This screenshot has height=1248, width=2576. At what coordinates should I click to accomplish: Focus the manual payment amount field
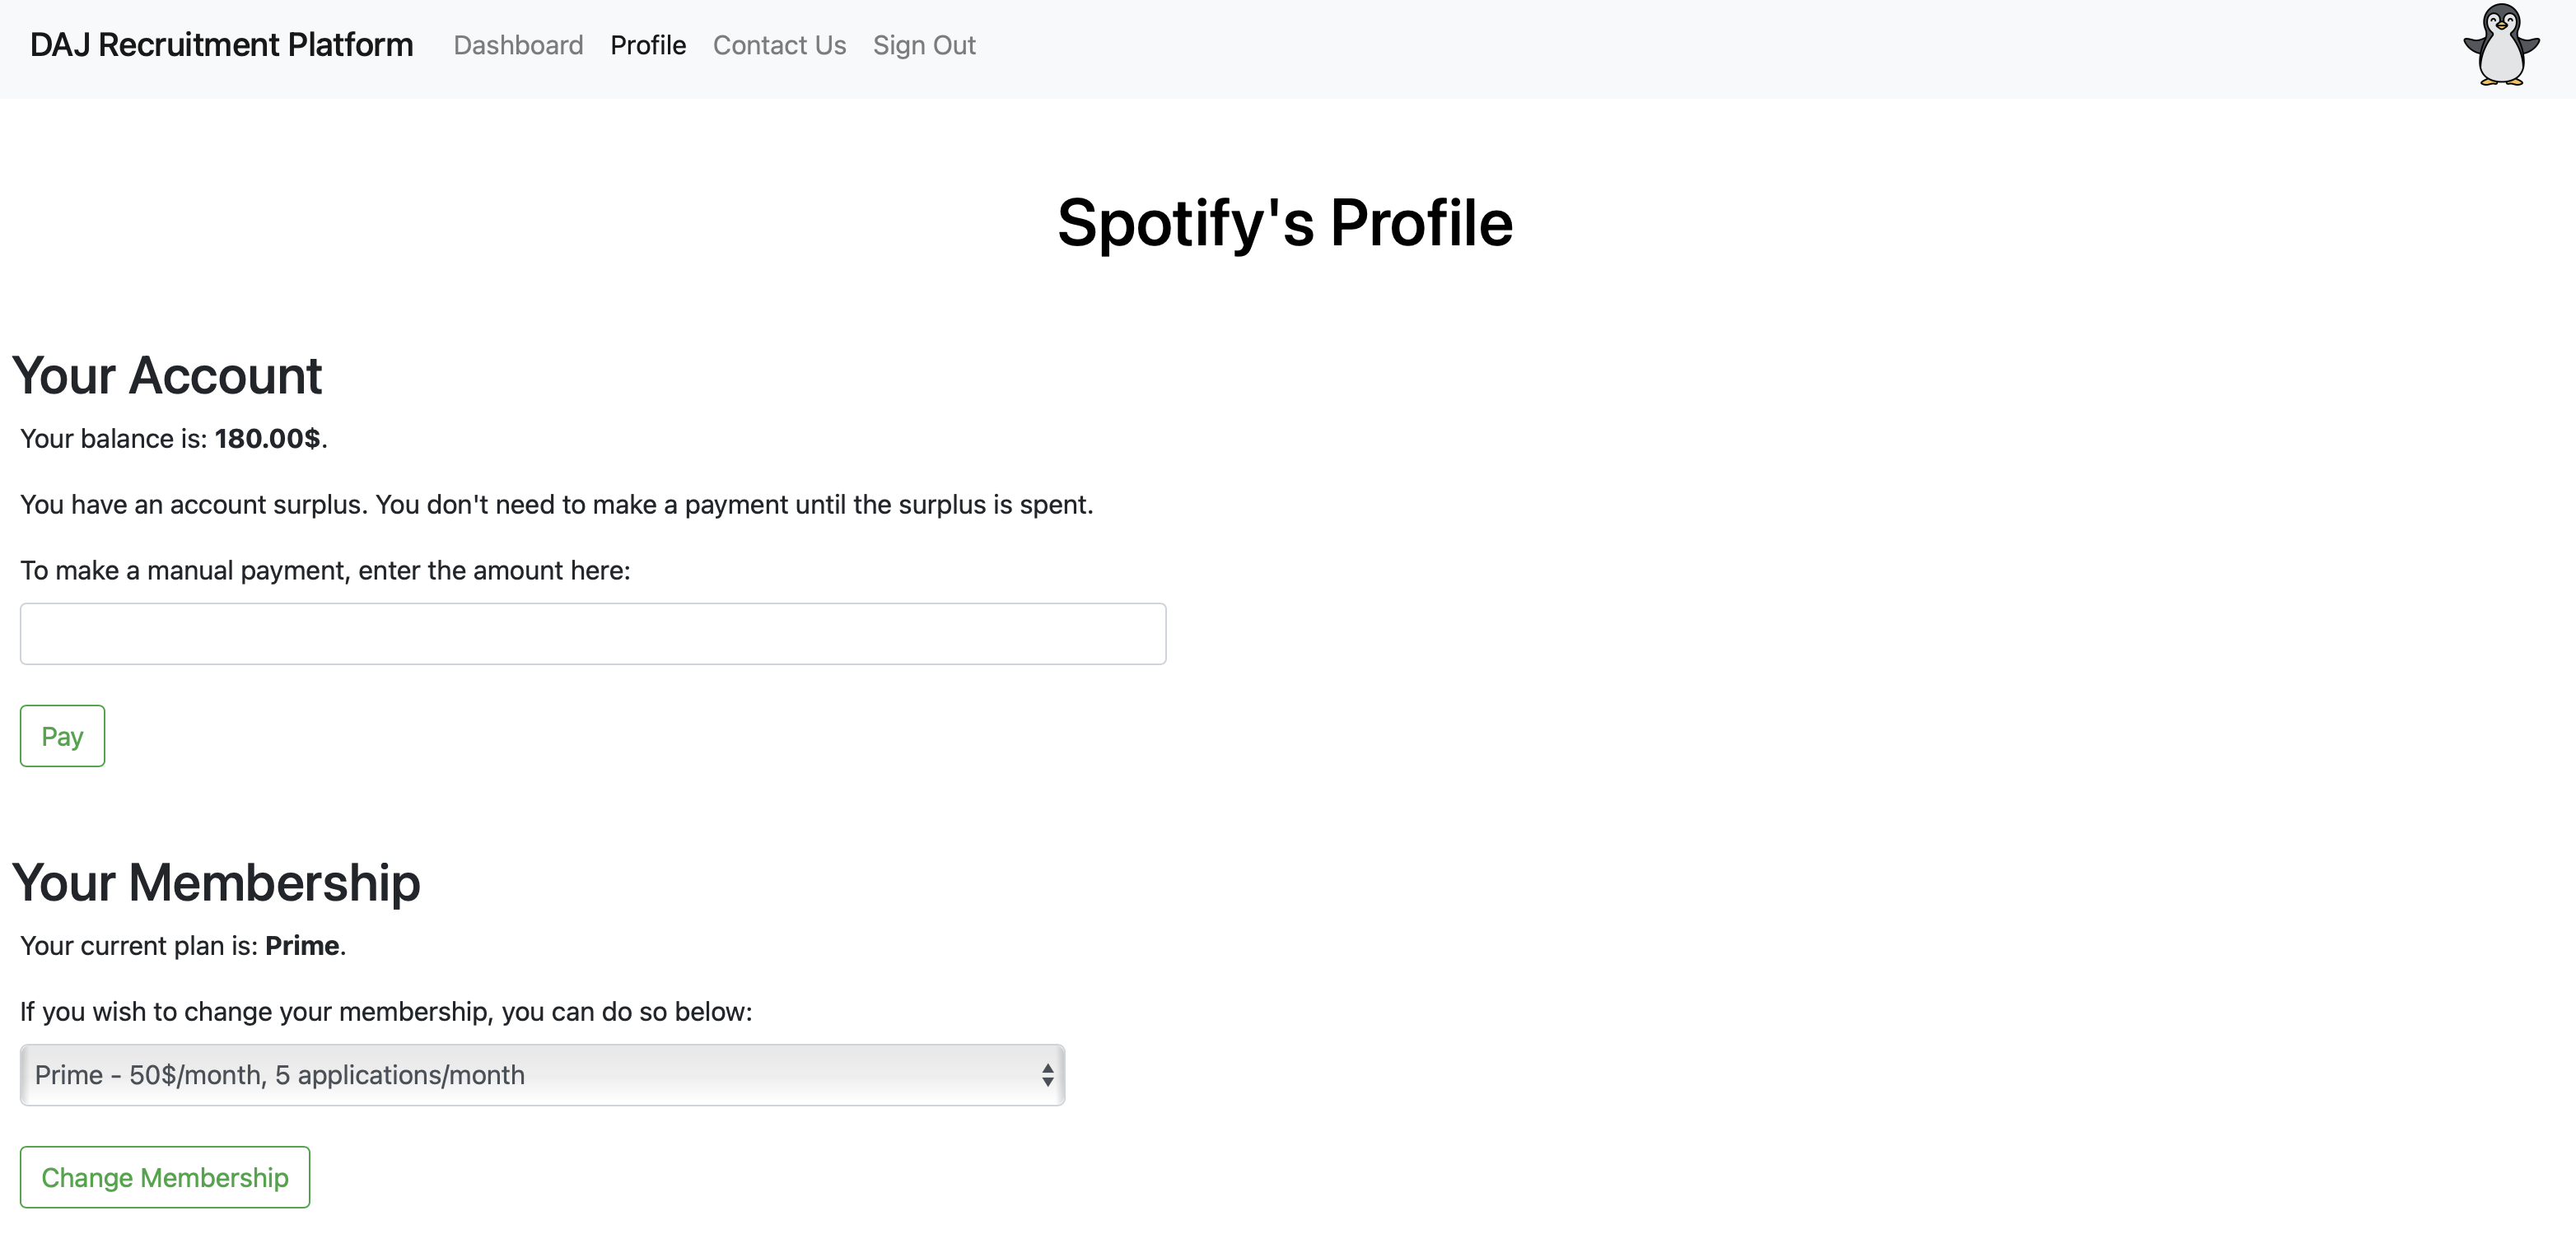tap(592, 633)
